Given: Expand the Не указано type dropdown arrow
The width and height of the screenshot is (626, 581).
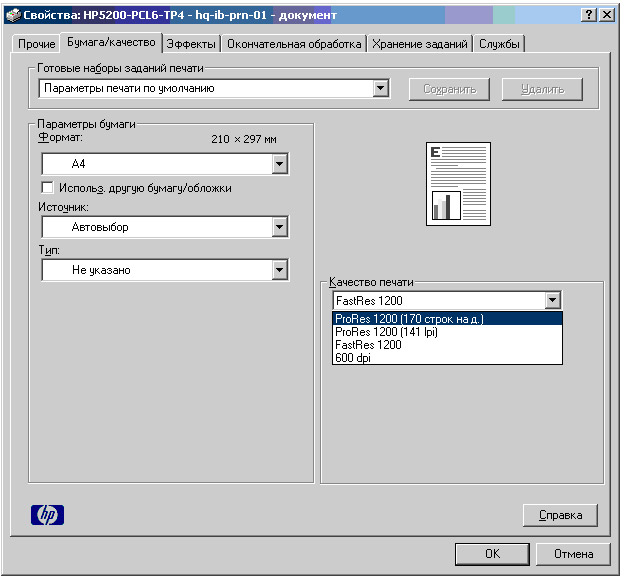Looking at the screenshot, I should click(279, 270).
